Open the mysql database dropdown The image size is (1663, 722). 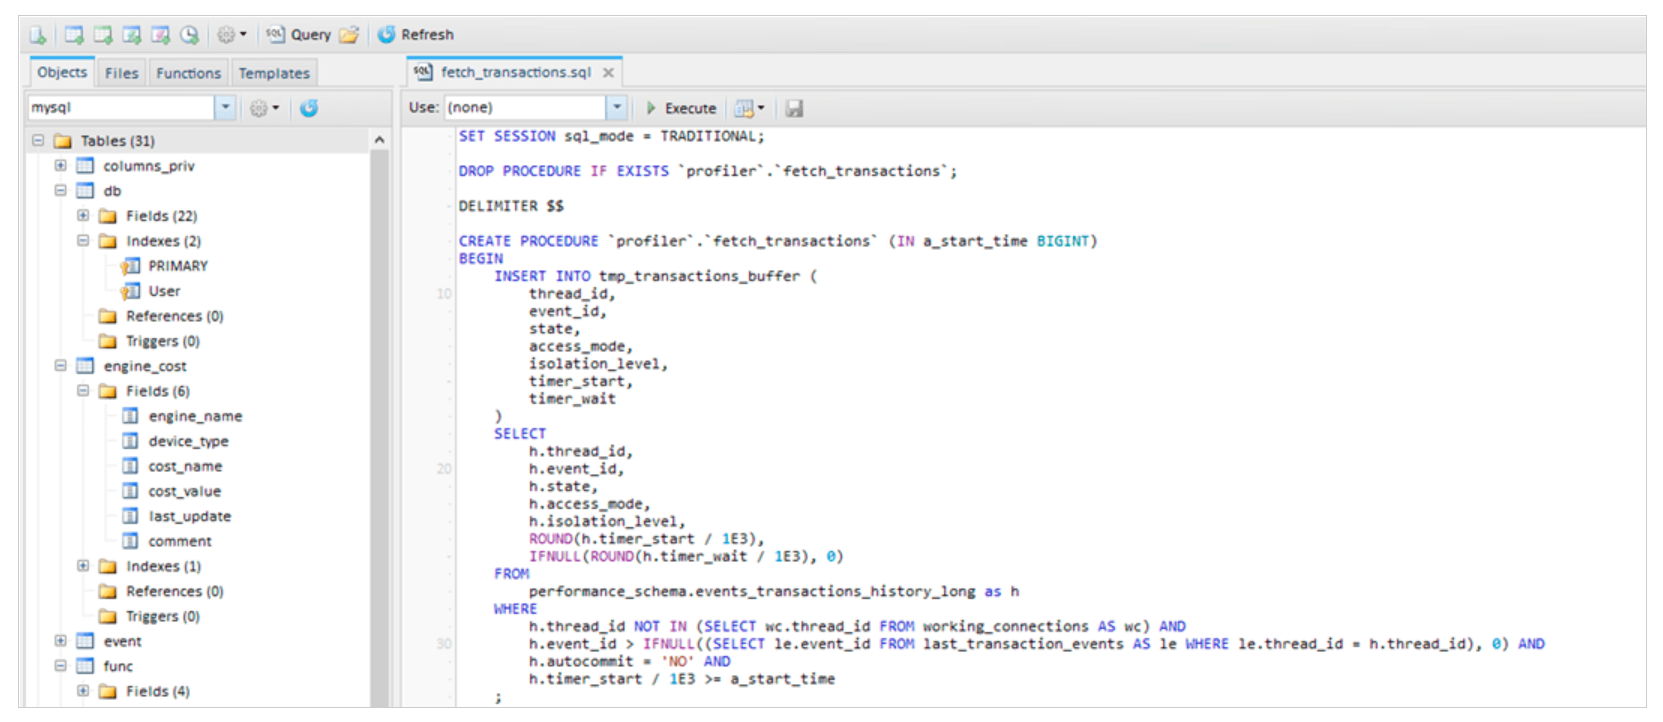(226, 108)
